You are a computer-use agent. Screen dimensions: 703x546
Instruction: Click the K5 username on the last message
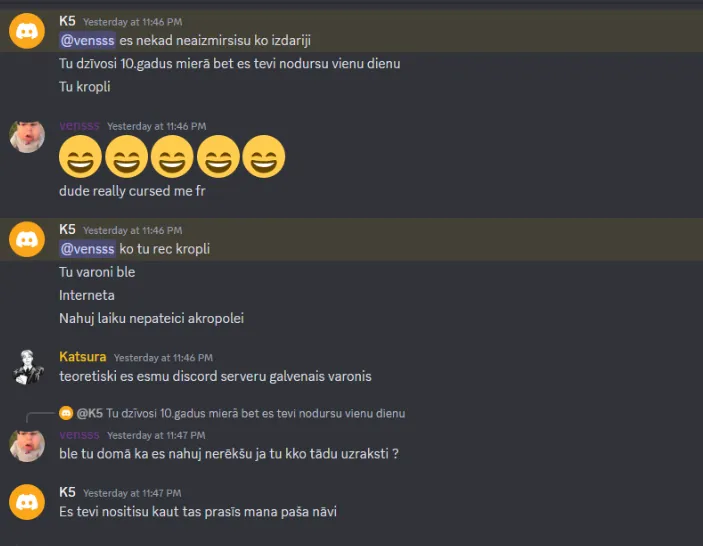click(x=67, y=492)
